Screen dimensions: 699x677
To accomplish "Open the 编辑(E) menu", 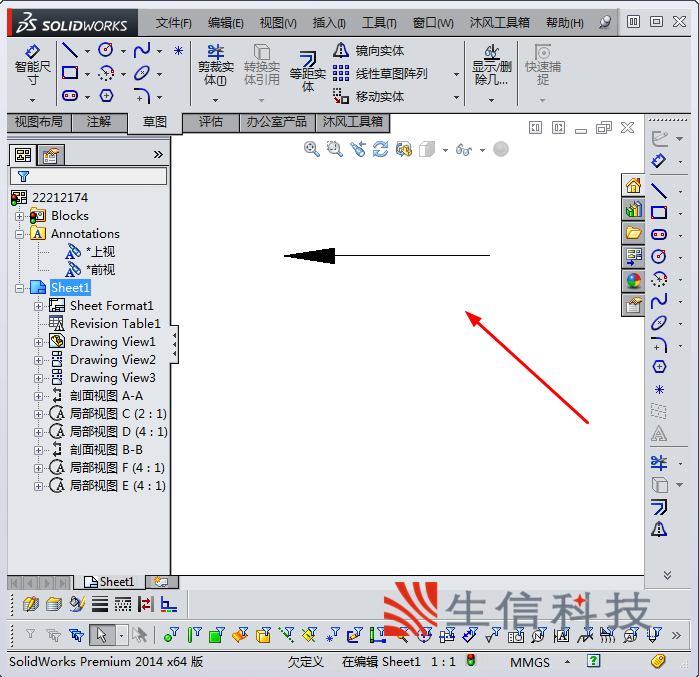I will pyautogui.click(x=226, y=22).
